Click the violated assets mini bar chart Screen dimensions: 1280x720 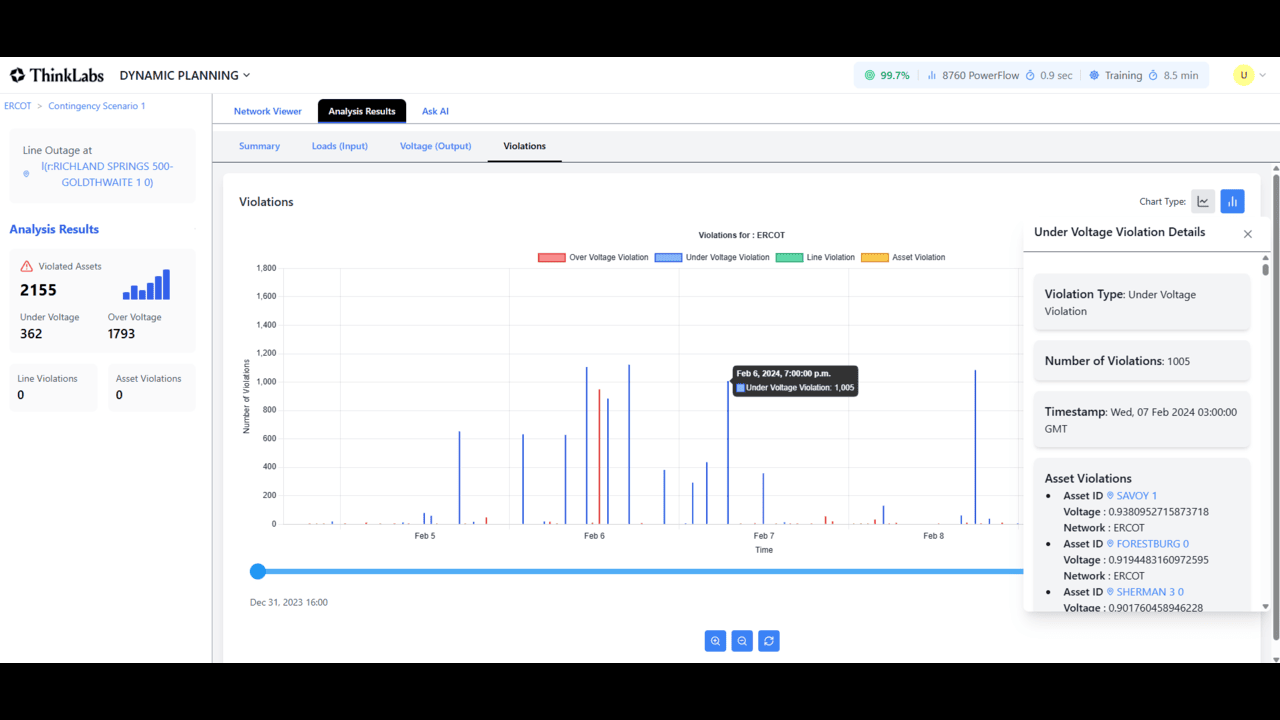point(146,285)
